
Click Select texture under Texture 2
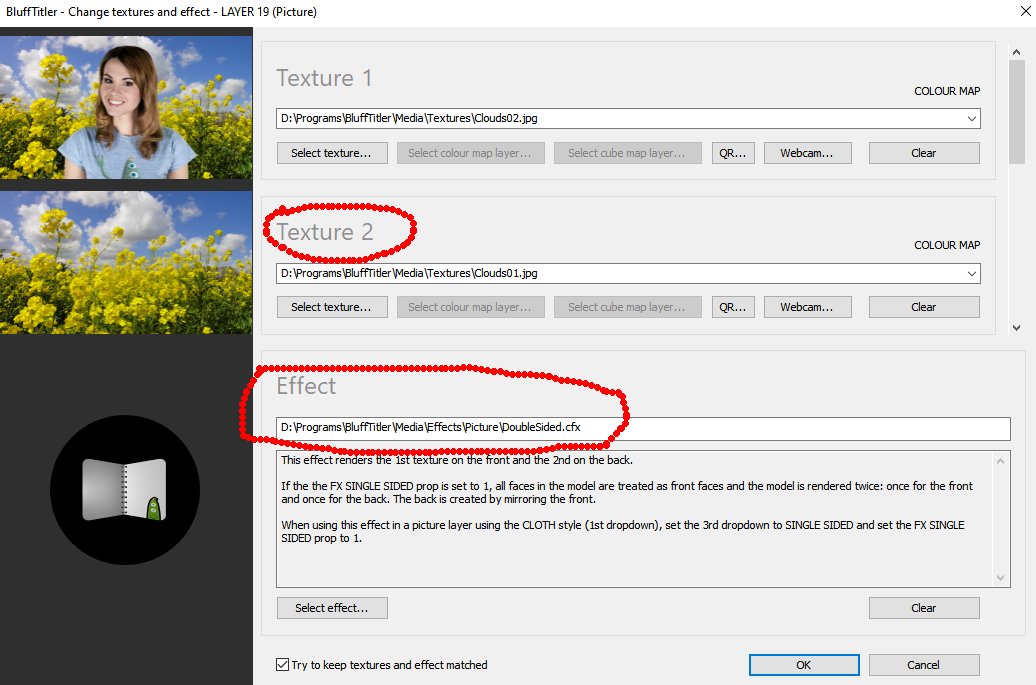click(332, 306)
